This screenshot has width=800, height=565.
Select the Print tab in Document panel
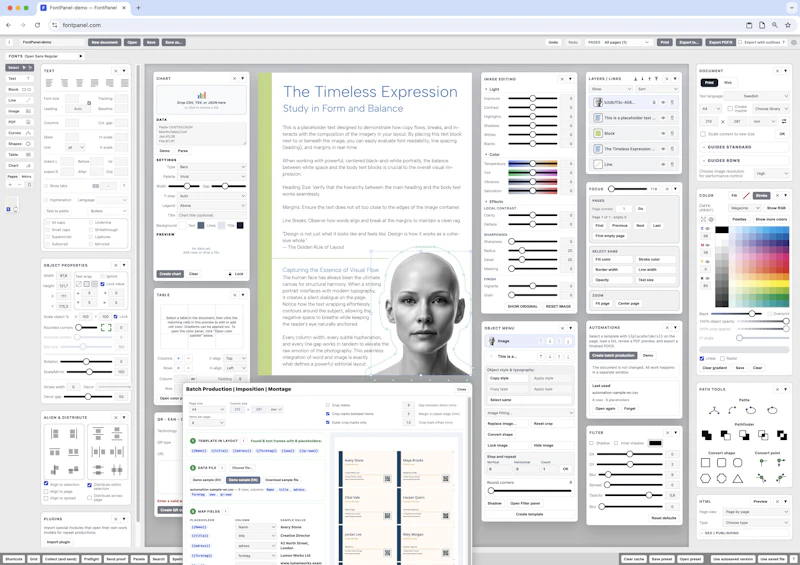pyautogui.click(x=709, y=82)
